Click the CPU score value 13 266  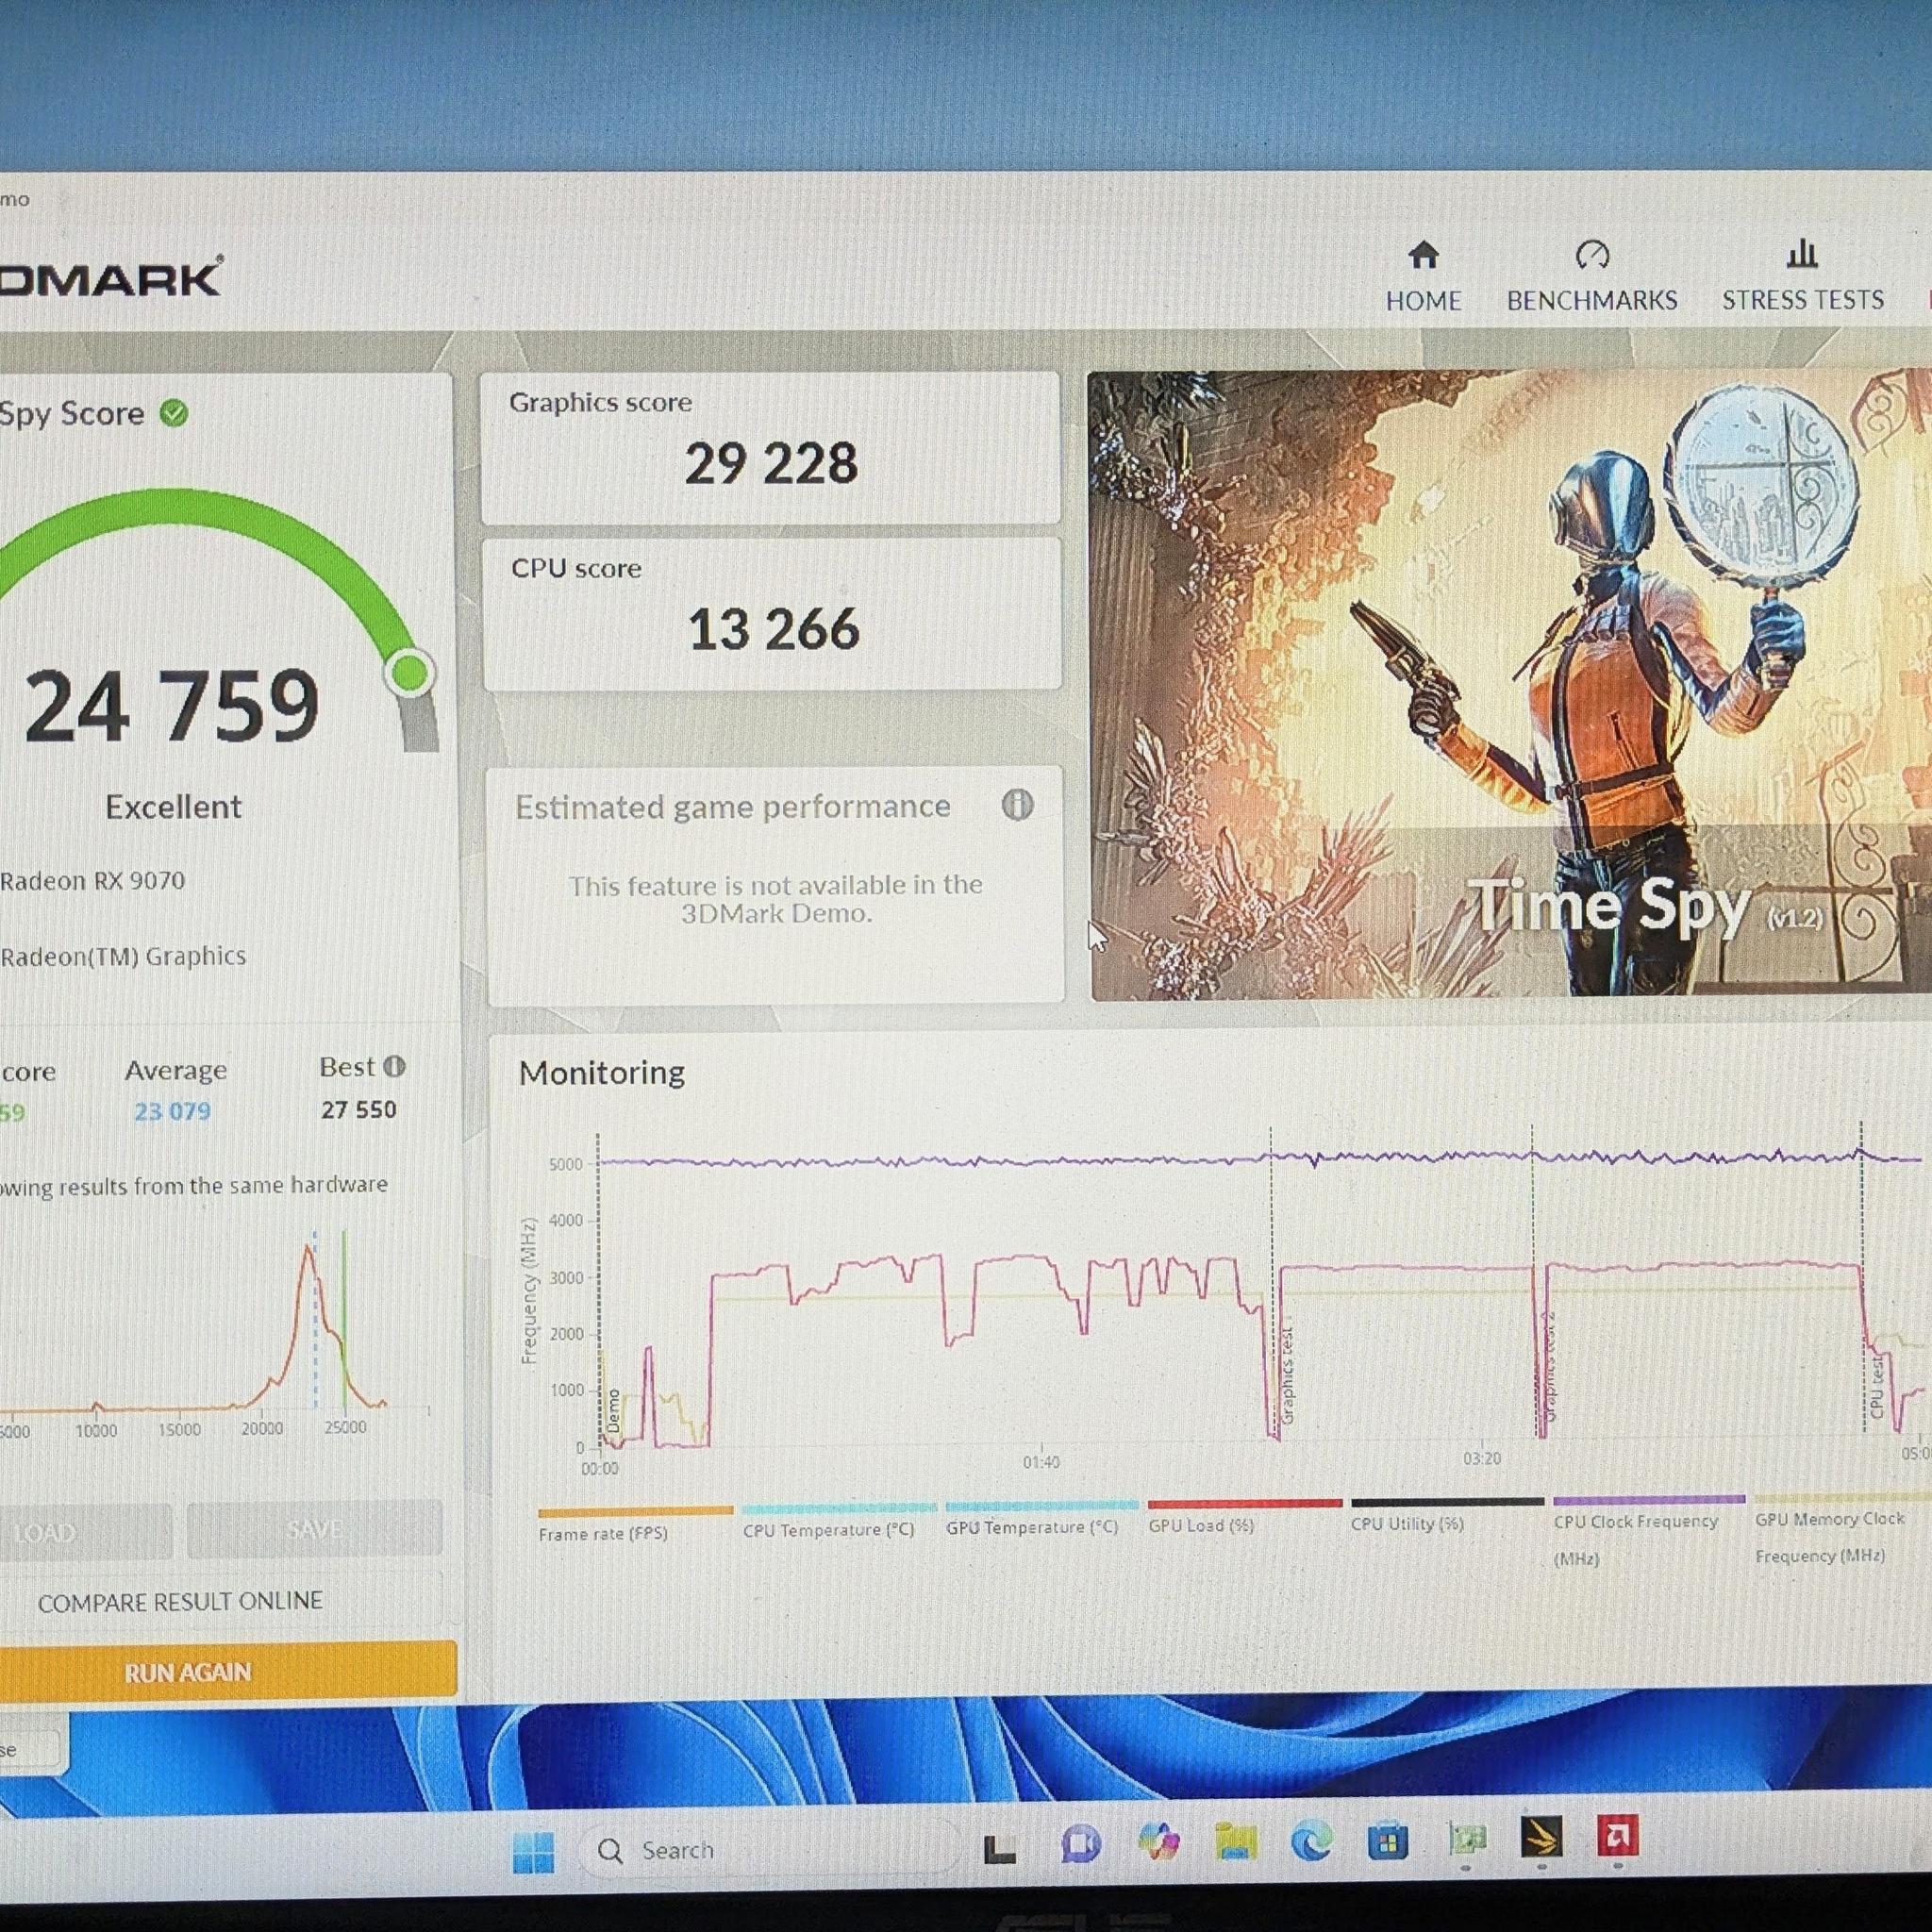pyautogui.click(x=773, y=630)
